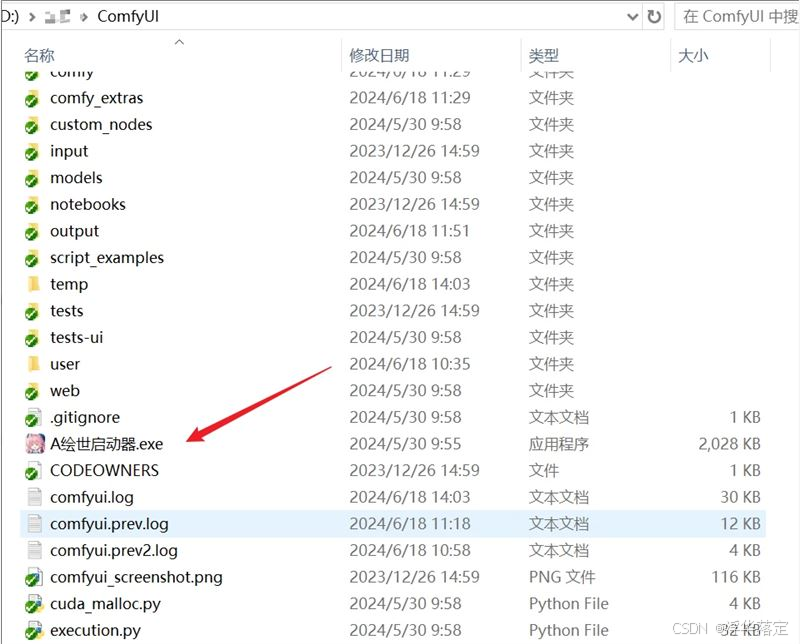Select the web folder name
The width and height of the screenshot is (800, 644).
[65, 391]
